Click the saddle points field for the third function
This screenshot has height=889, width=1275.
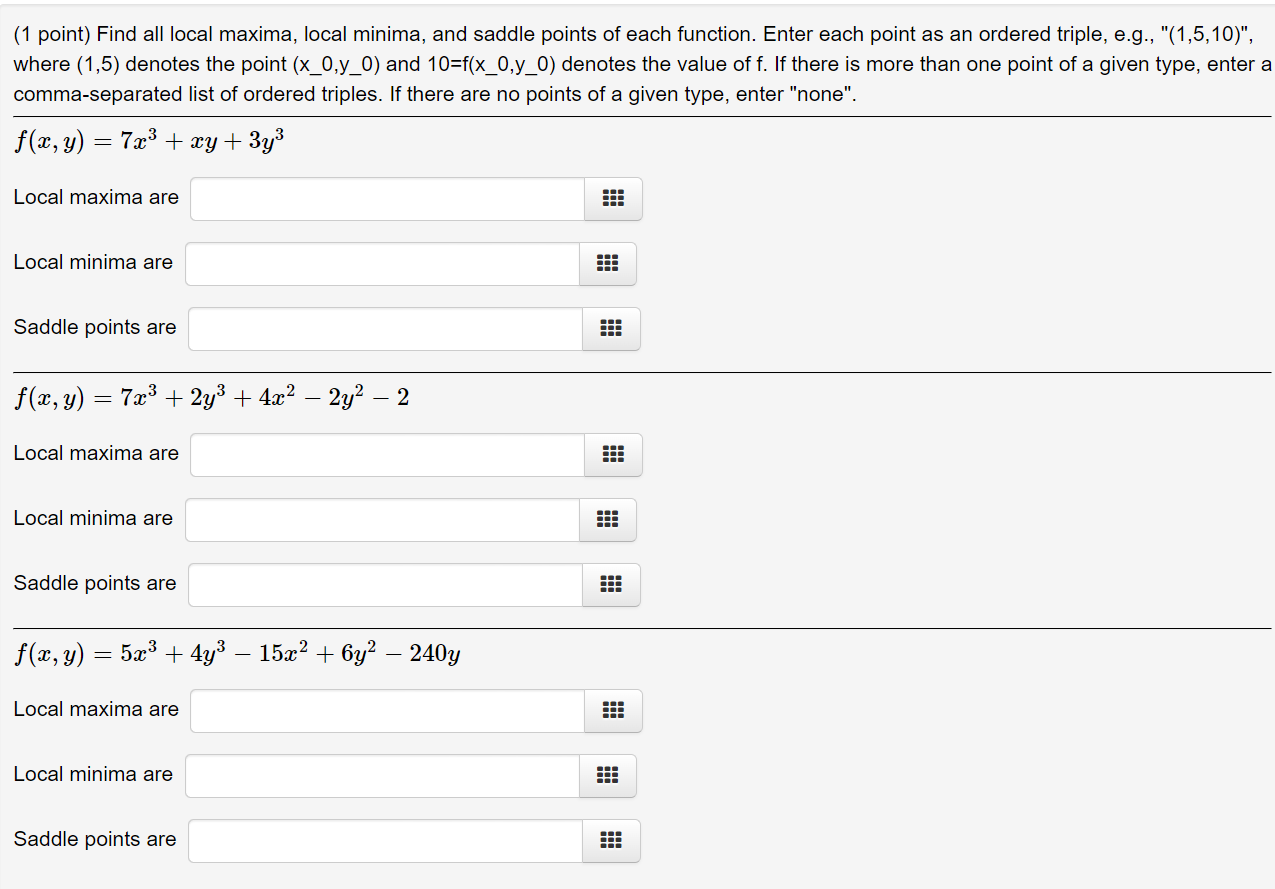coord(383,840)
